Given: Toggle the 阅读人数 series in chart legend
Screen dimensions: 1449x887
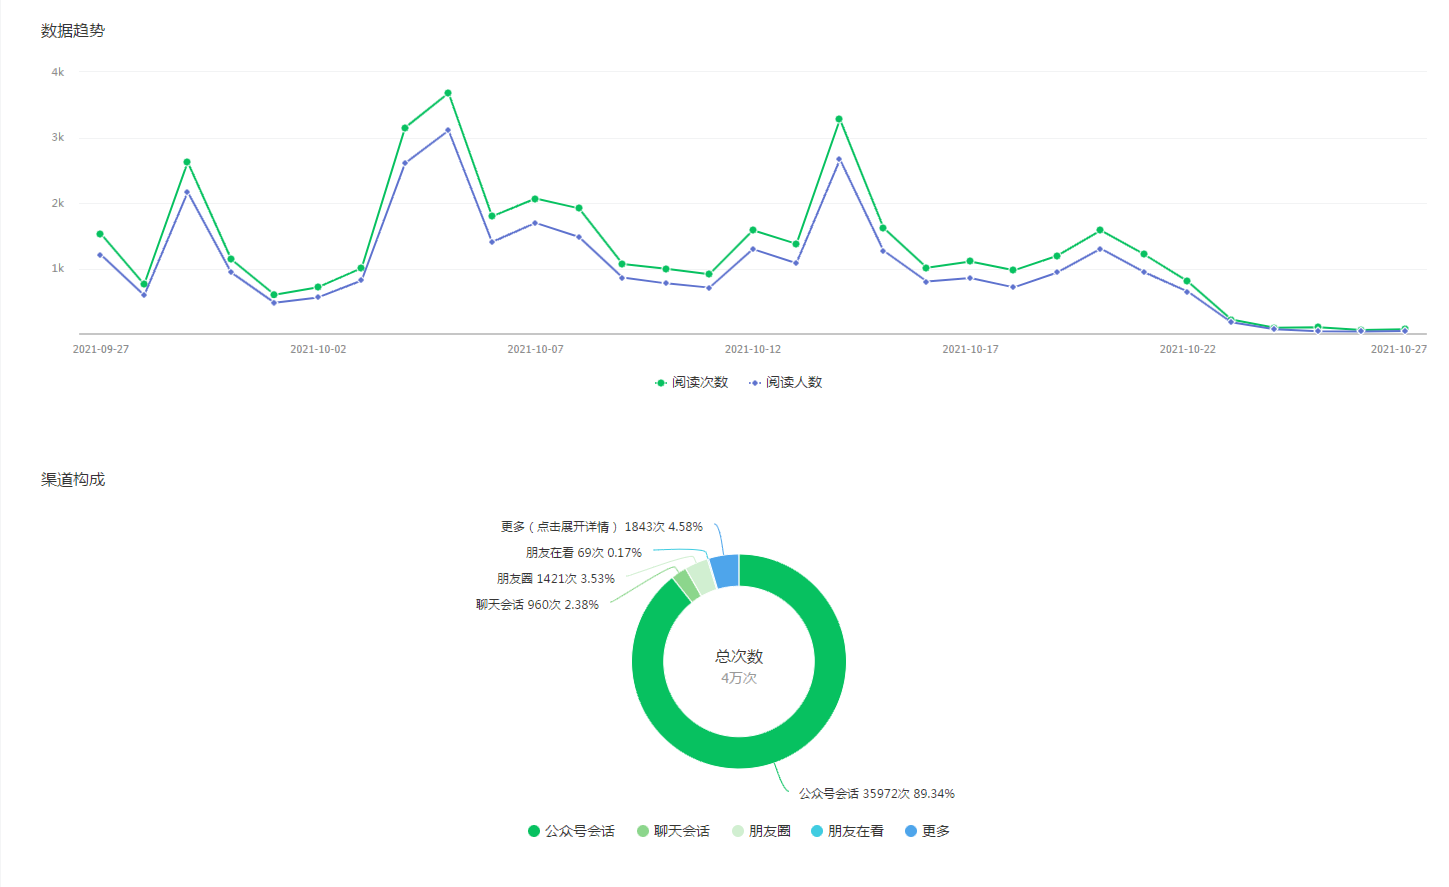Looking at the screenshot, I should point(785,382).
